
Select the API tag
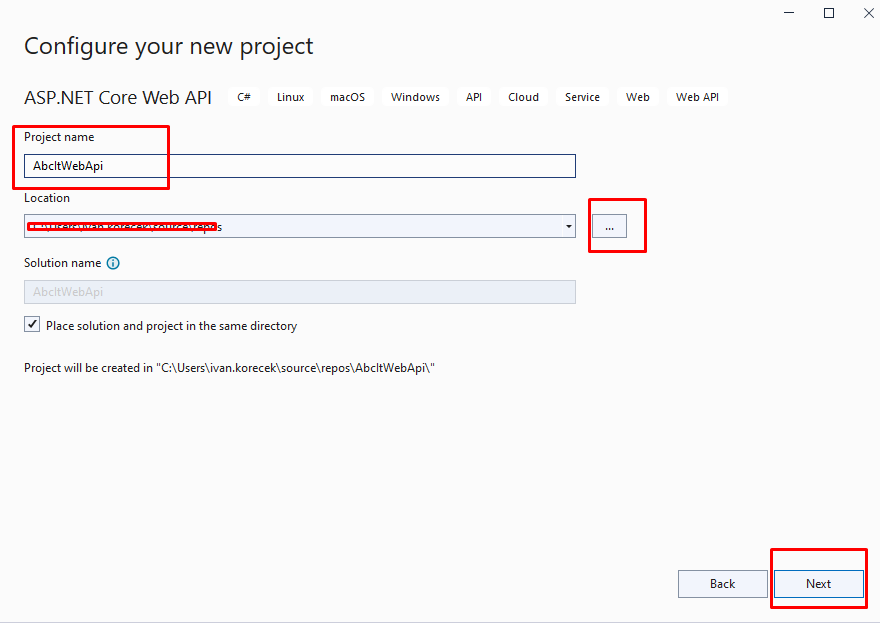(x=474, y=97)
